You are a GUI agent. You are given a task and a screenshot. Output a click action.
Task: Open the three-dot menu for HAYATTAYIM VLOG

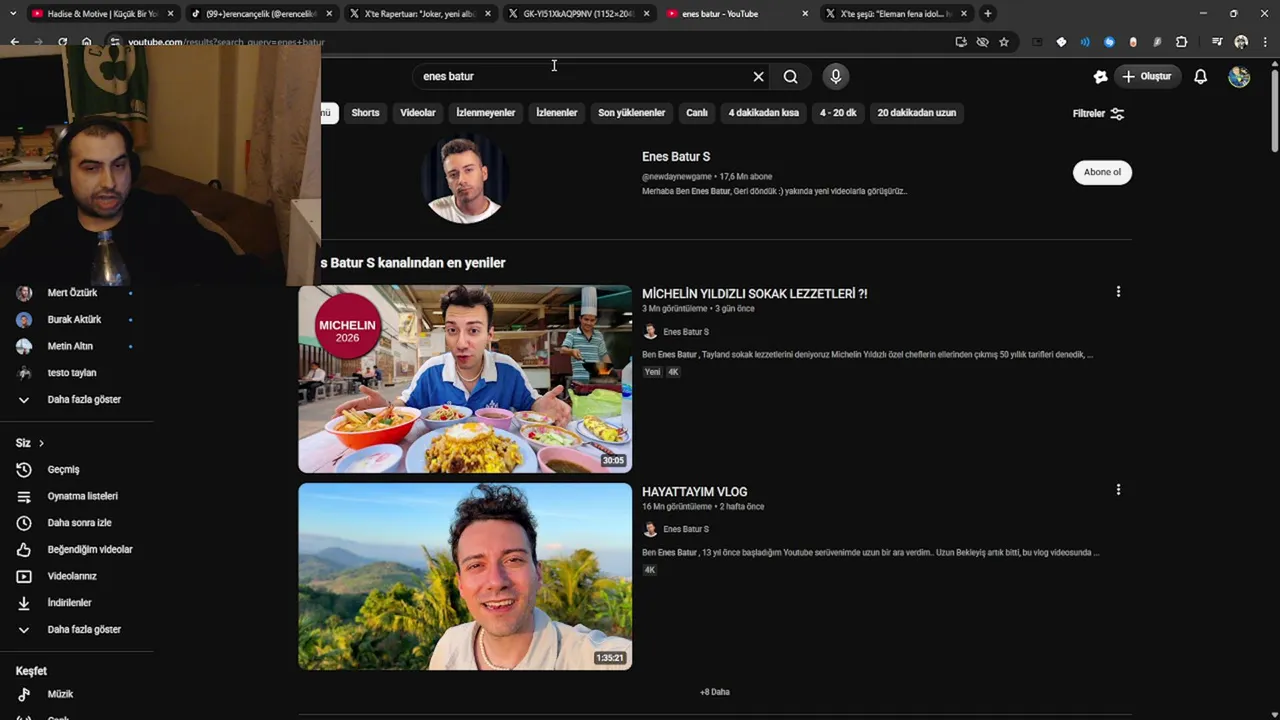coord(1118,490)
